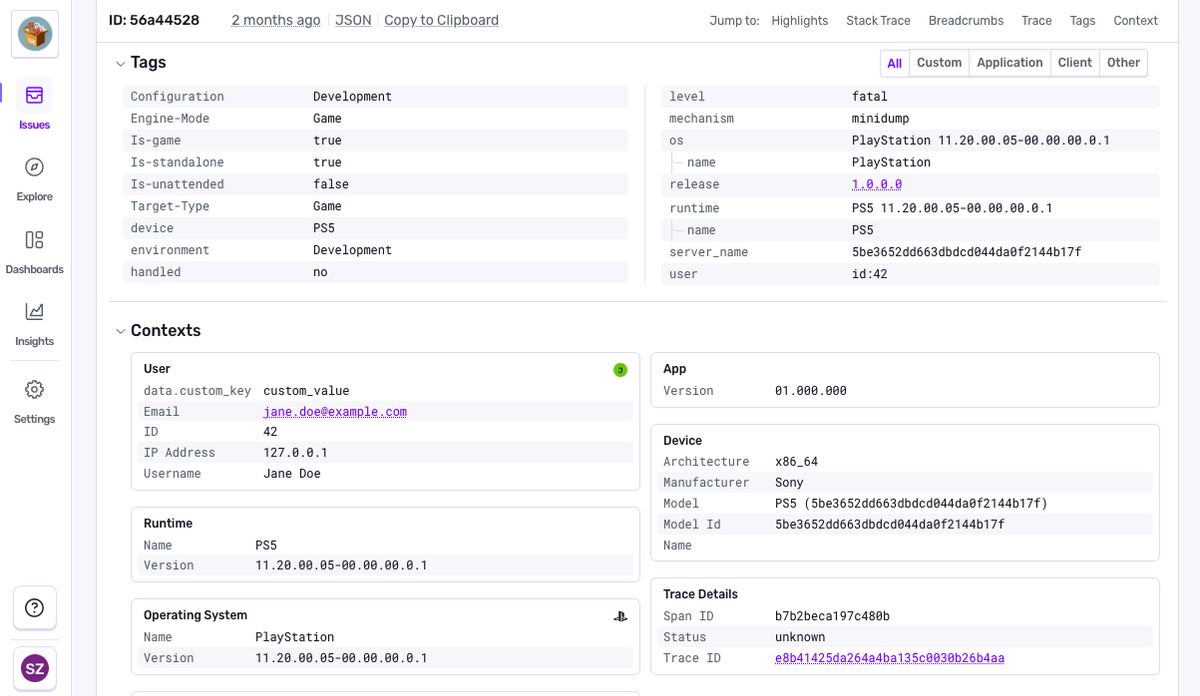Click the organization logo avatar
The image size is (1200, 696).
click(35, 34)
